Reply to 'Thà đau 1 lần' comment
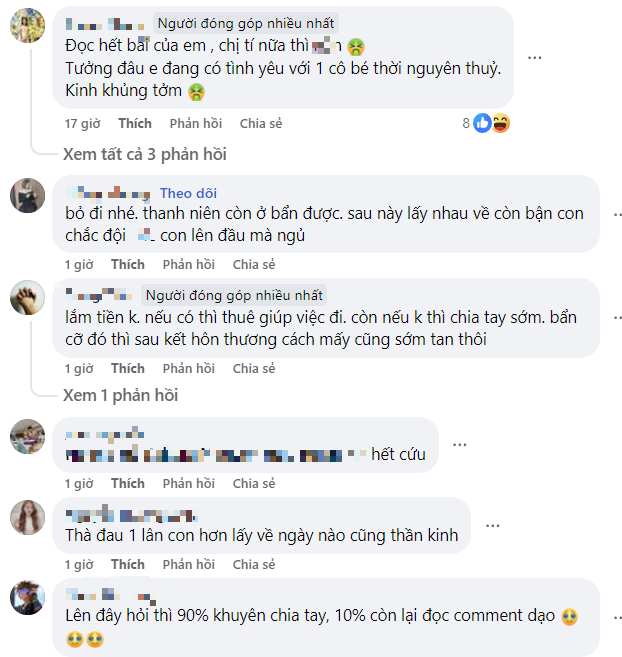This screenshot has height=657, width=622. pos(189,565)
